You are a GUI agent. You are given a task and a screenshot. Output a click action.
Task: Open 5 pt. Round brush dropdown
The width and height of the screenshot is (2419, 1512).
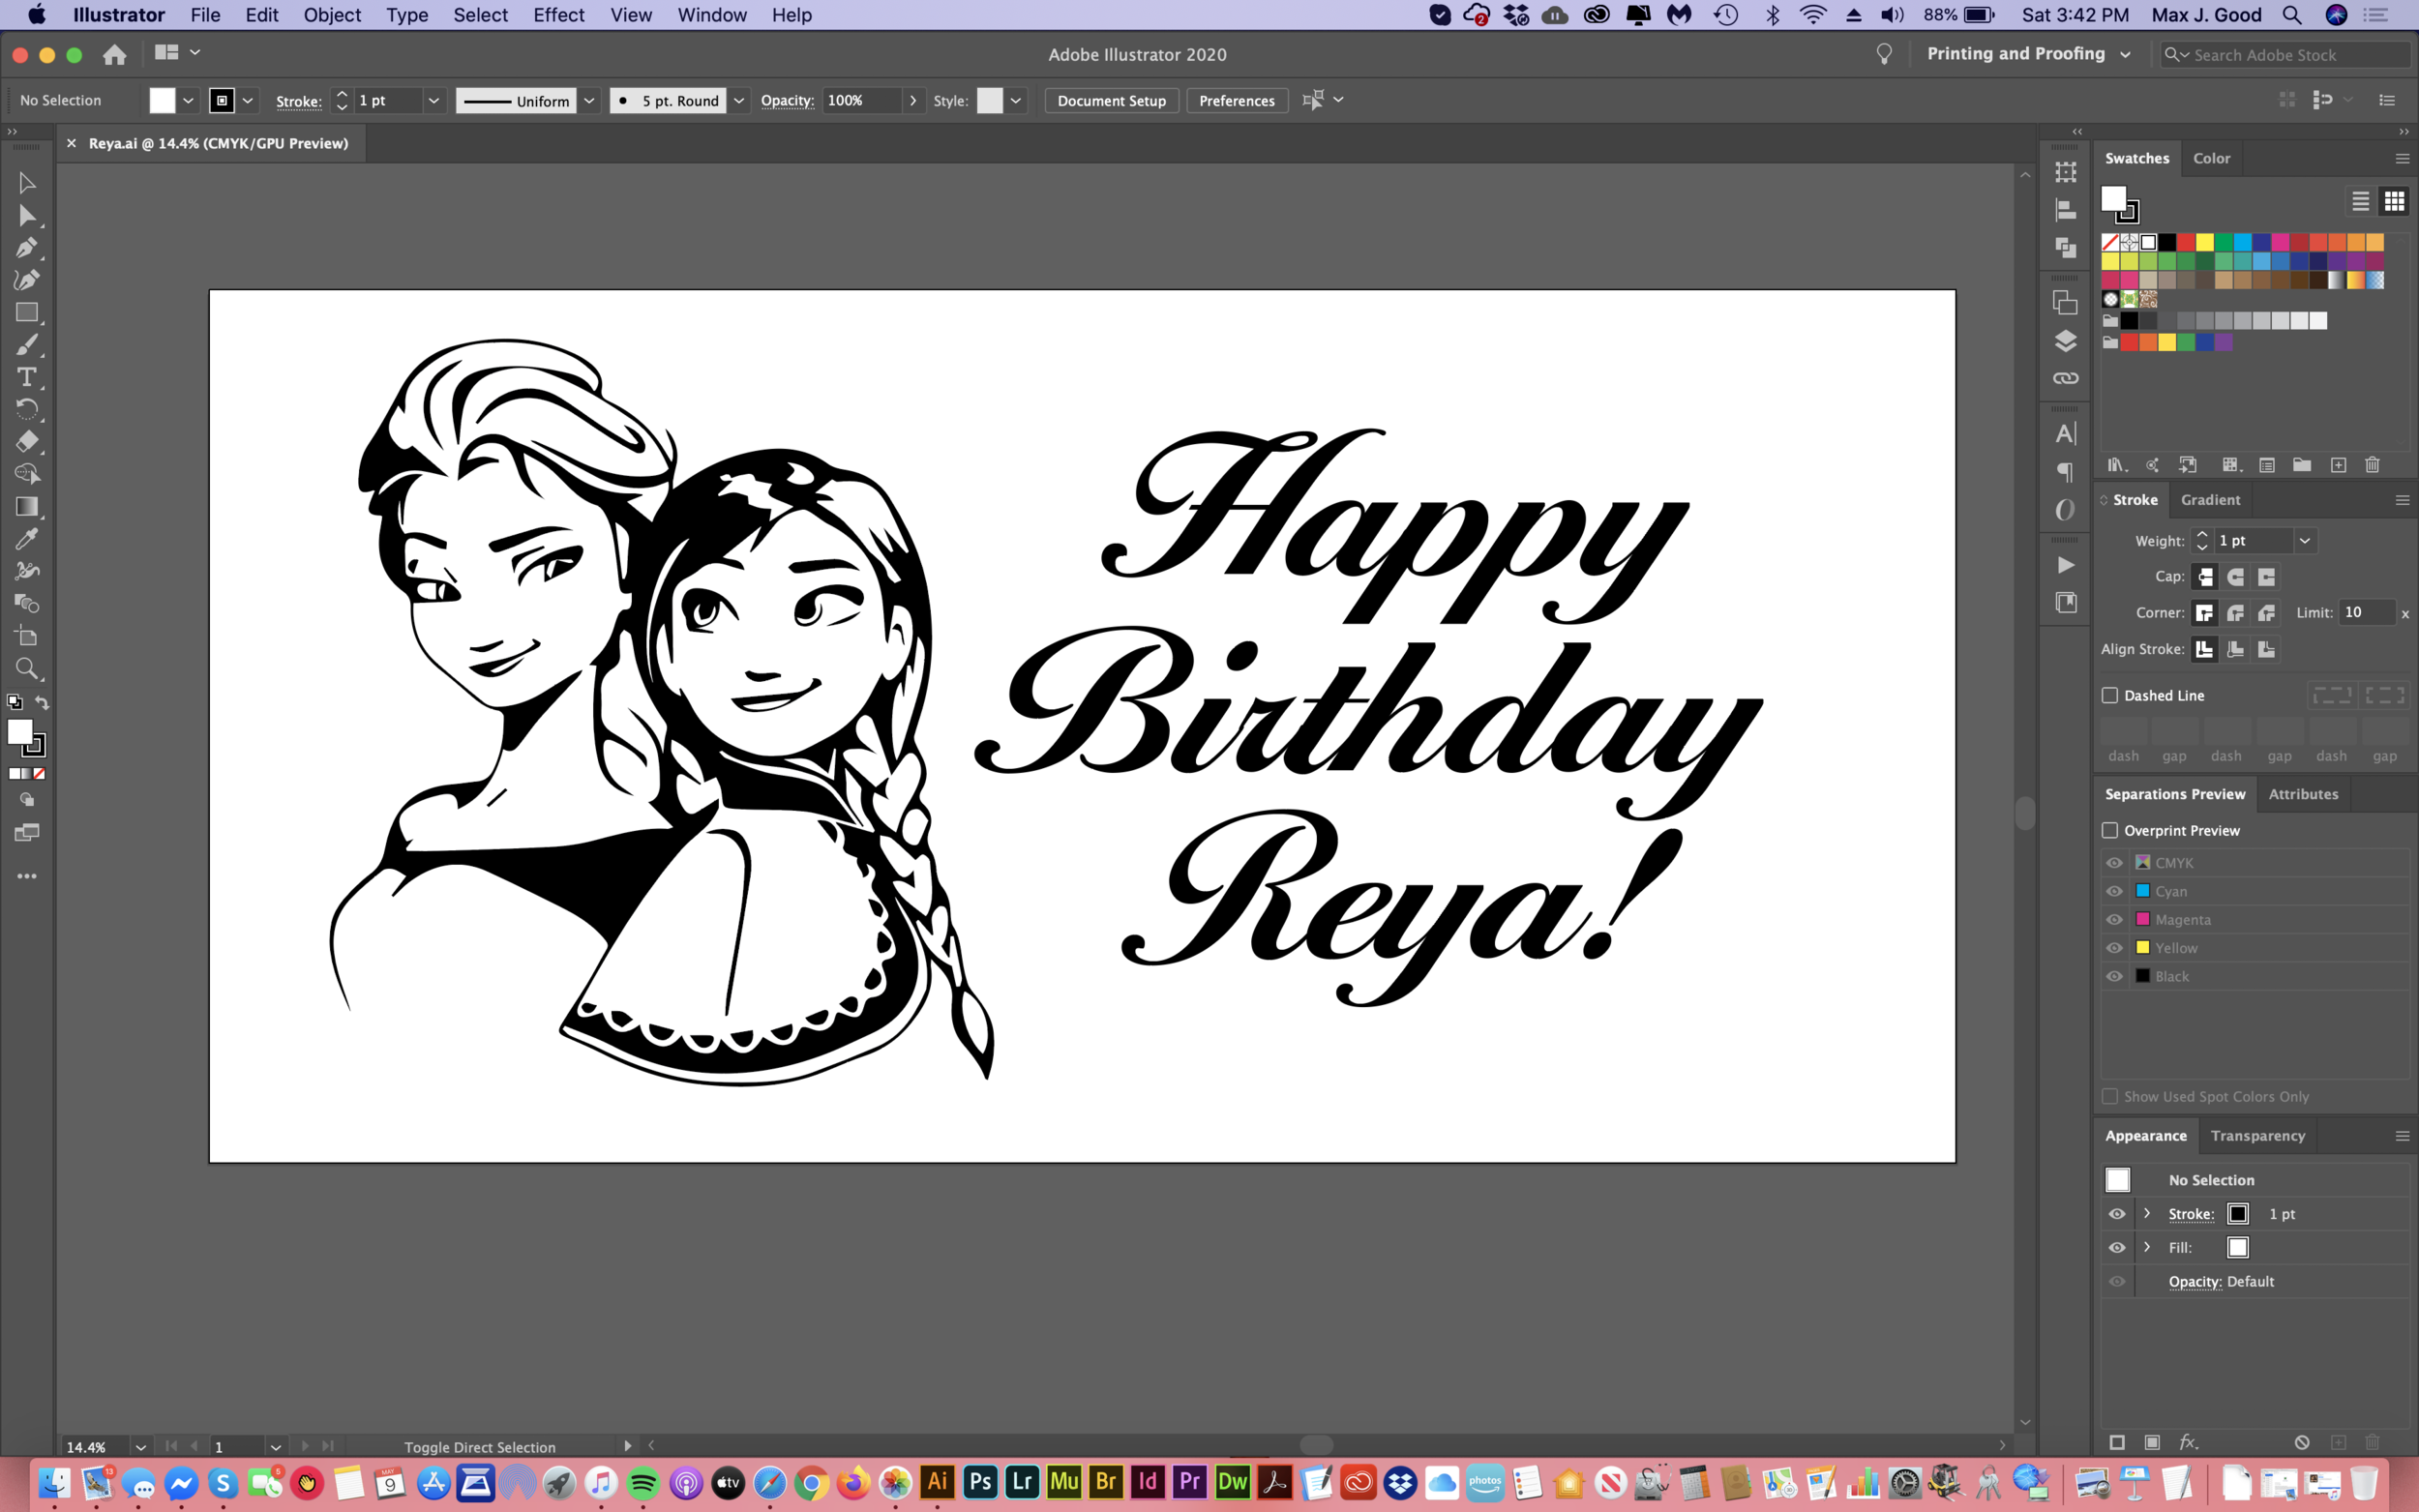point(739,101)
